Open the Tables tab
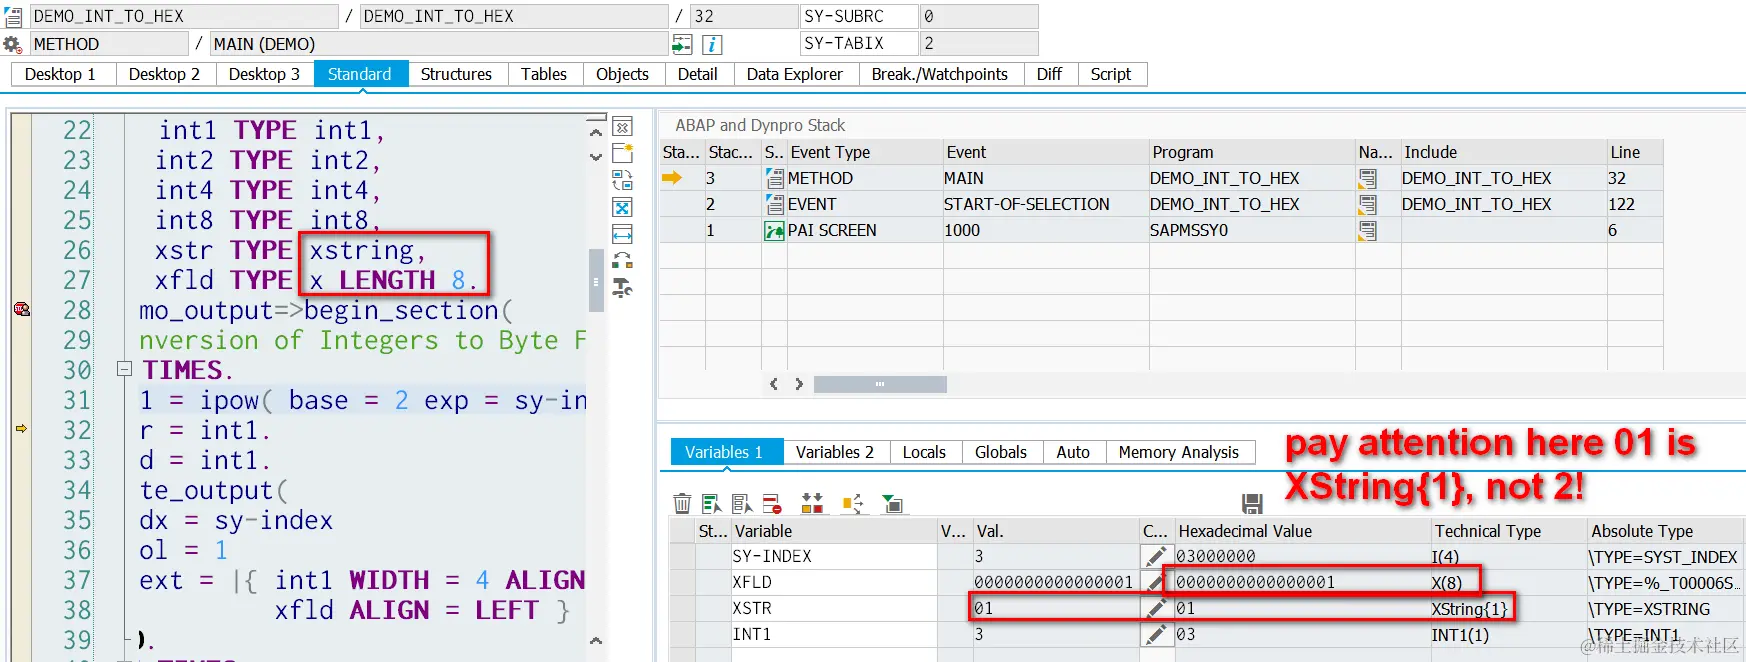Viewport: 1746px width, 662px height. click(x=544, y=74)
